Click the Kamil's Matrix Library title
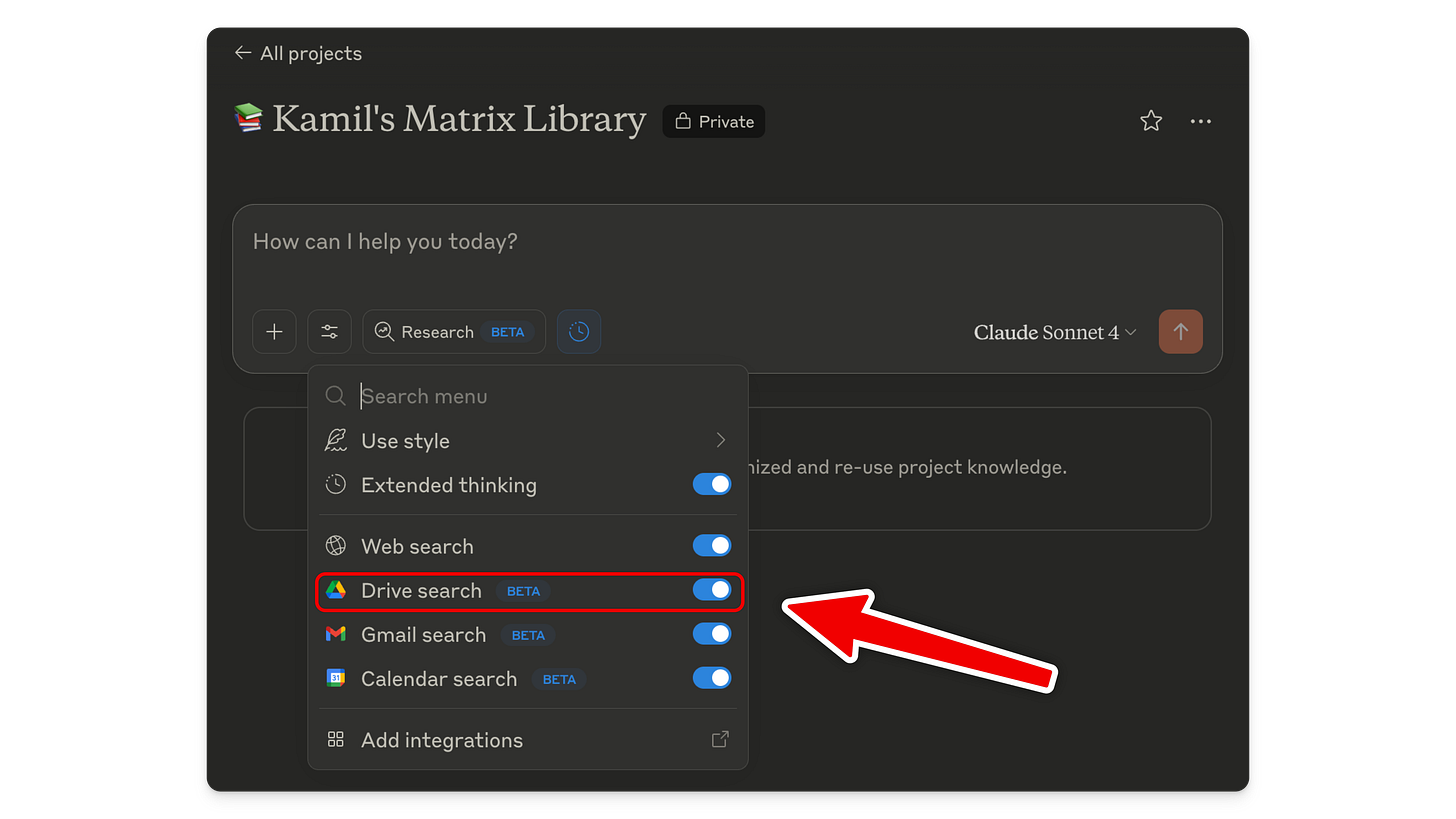The width and height of the screenshot is (1456, 819). point(459,119)
